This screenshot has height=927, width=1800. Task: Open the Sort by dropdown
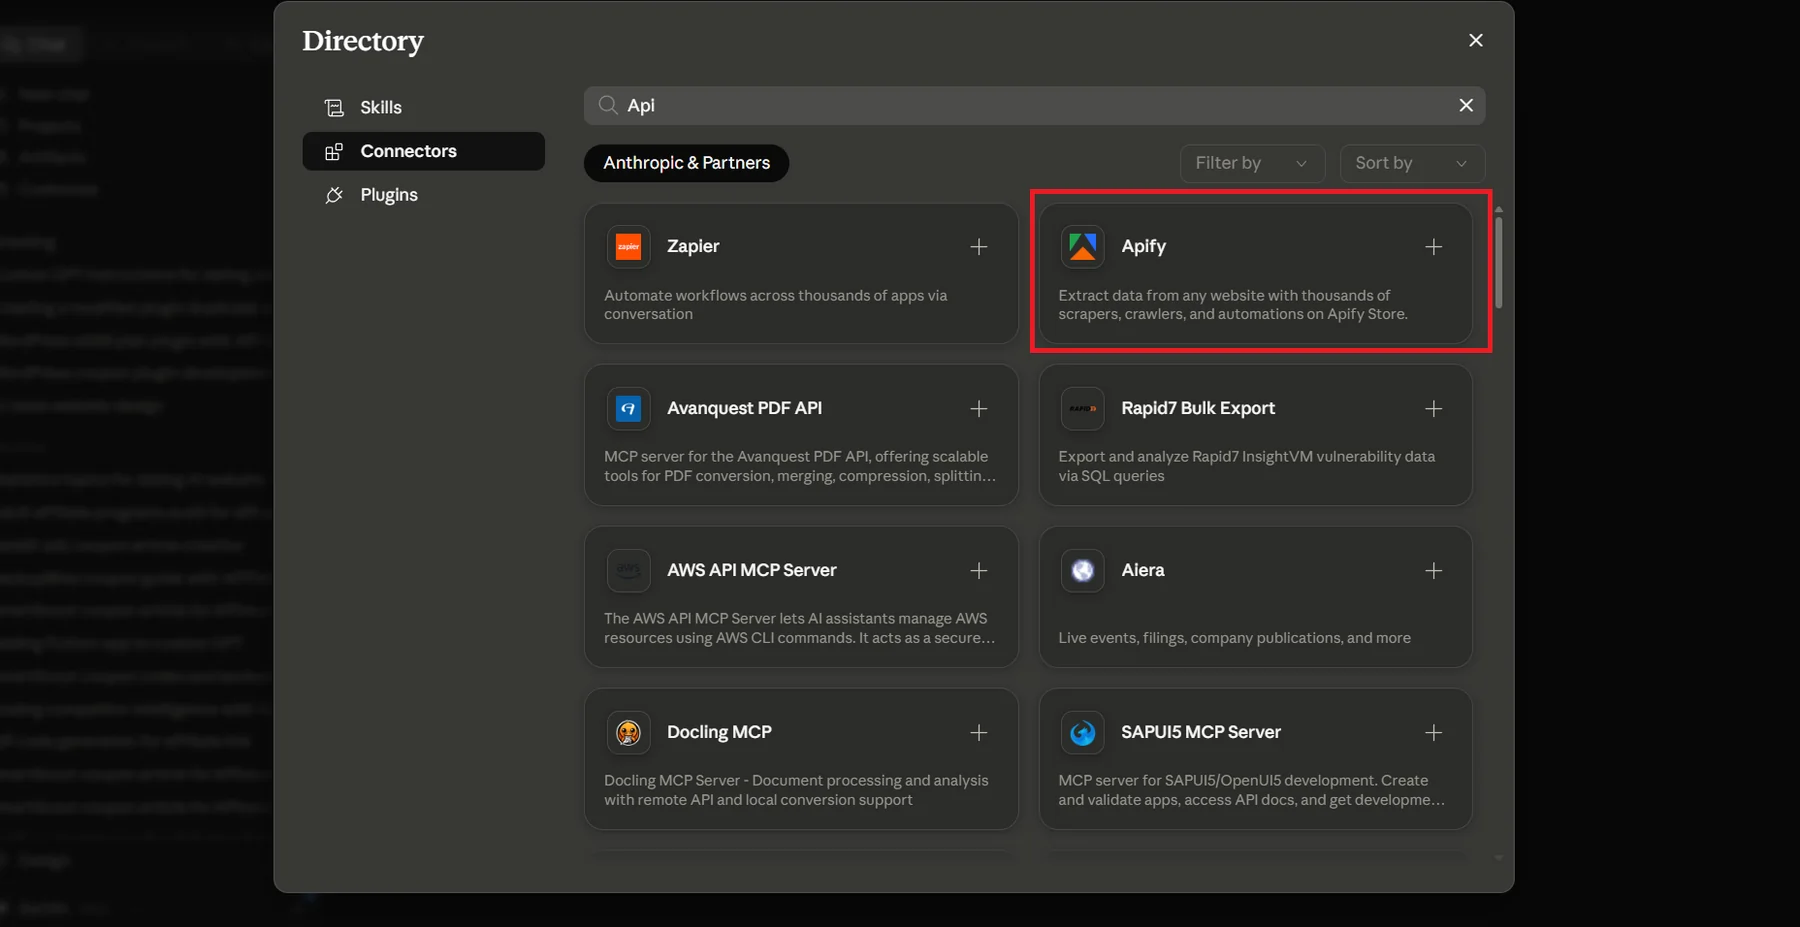click(1412, 163)
